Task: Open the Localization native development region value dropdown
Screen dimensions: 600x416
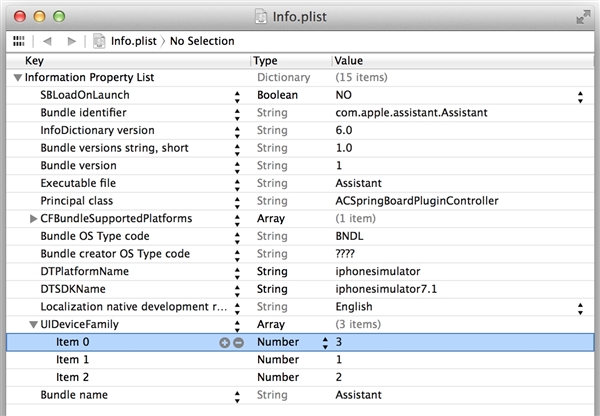Action: 580,307
